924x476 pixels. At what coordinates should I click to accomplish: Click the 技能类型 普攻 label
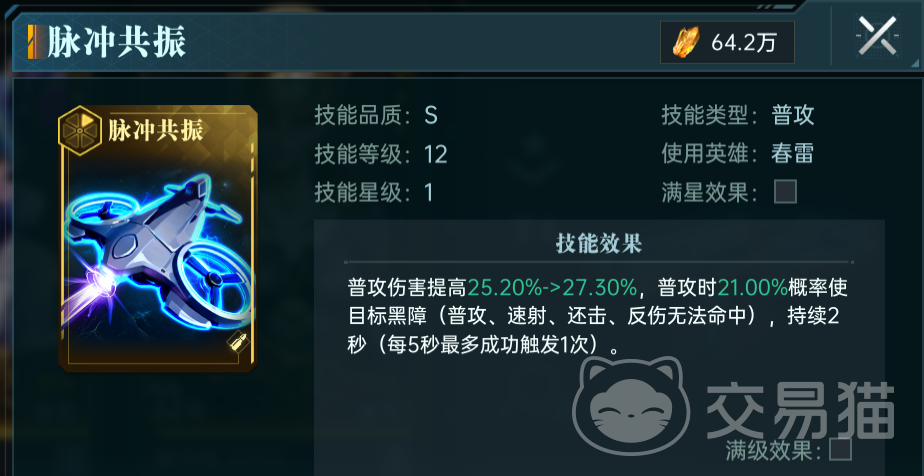coord(738,115)
